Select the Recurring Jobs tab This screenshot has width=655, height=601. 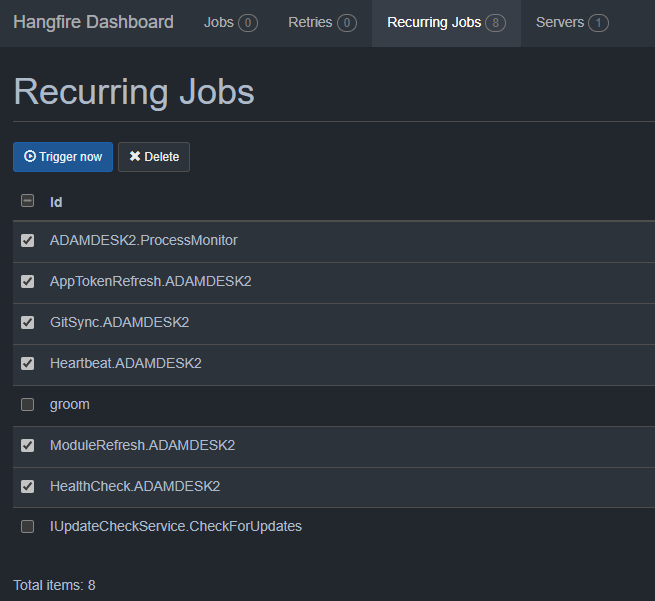pos(446,23)
